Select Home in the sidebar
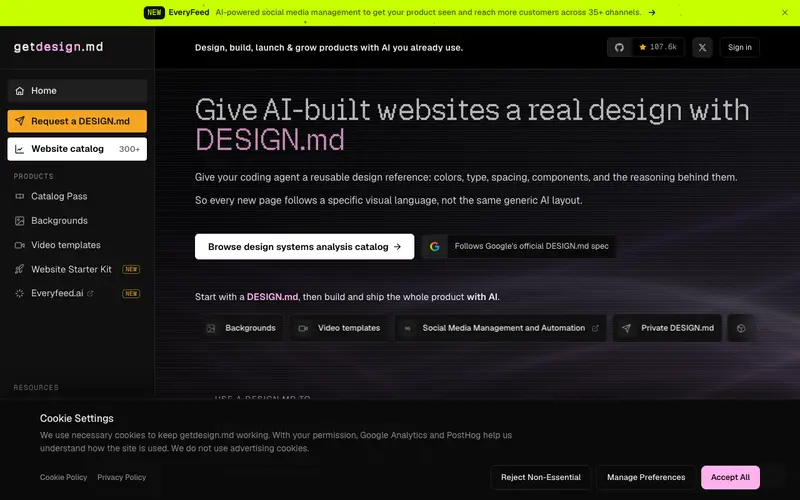This screenshot has height=500, width=800. click(x=77, y=91)
